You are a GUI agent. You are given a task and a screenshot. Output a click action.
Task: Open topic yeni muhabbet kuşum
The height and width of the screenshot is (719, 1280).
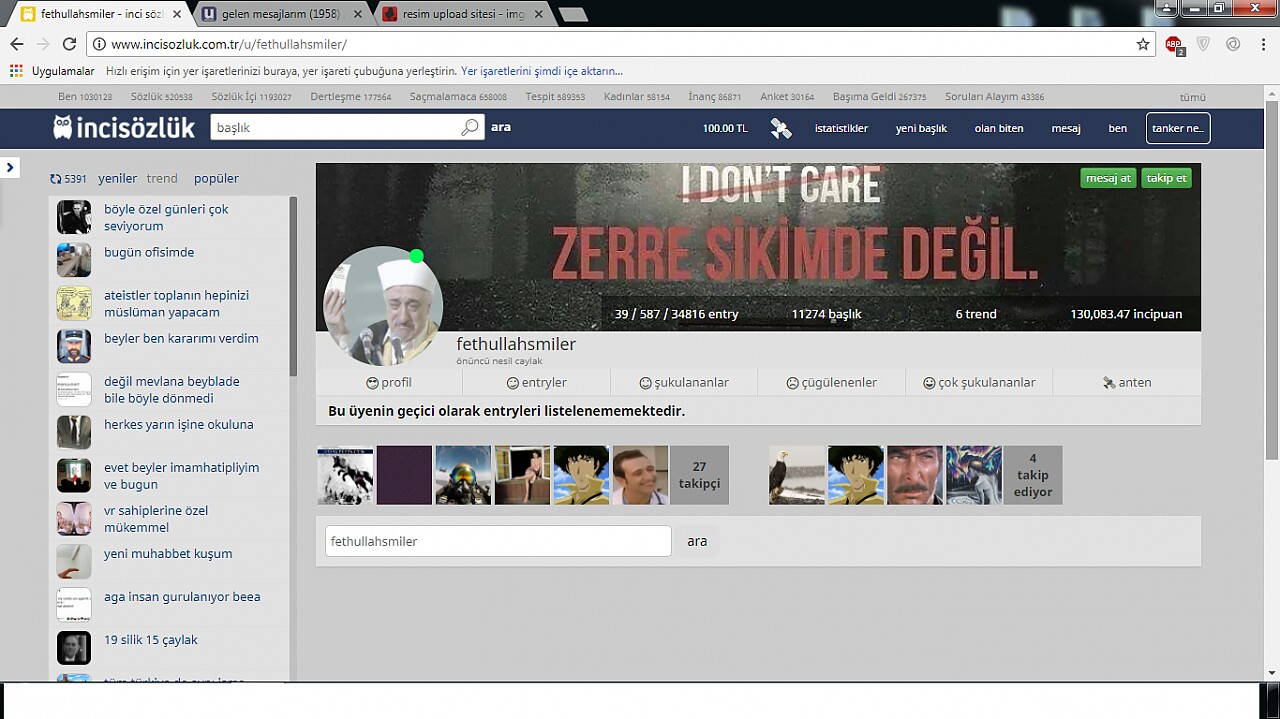168,553
